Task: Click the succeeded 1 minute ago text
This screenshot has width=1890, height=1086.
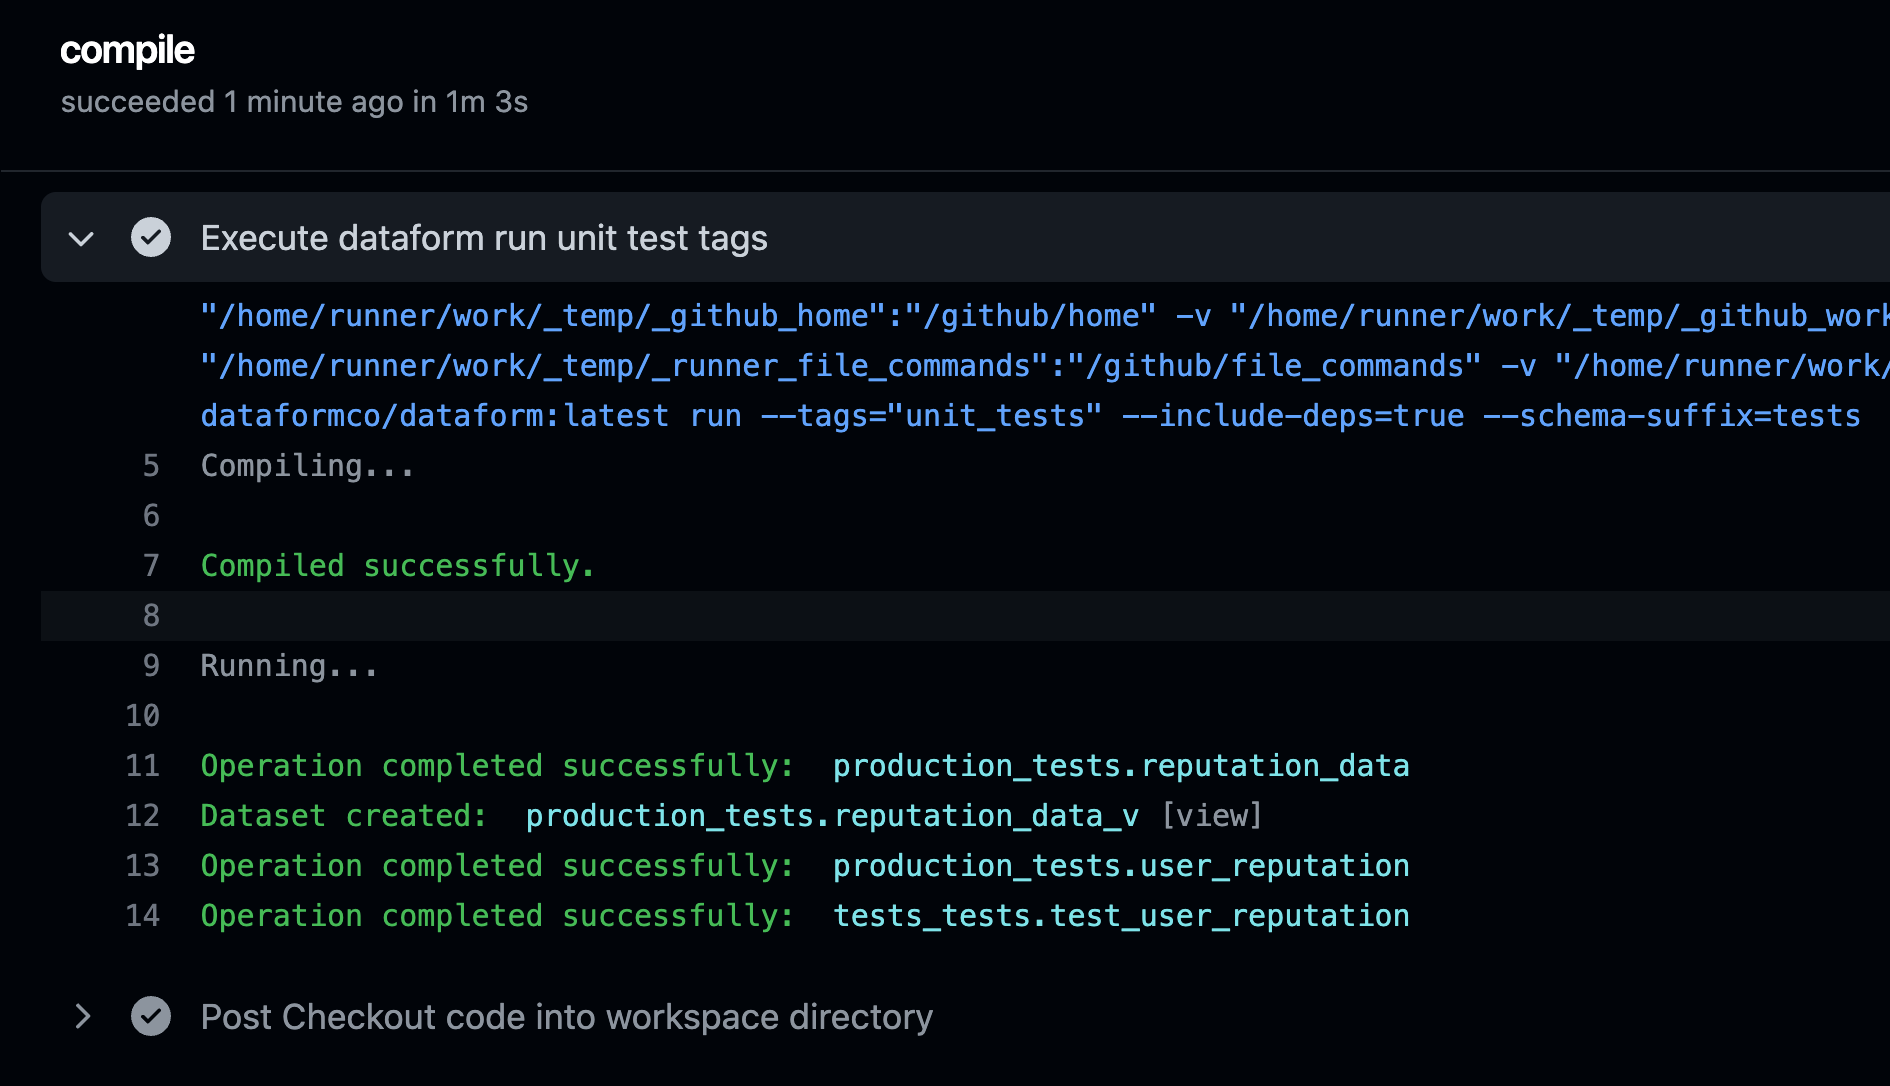Action: [x=294, y=101]
